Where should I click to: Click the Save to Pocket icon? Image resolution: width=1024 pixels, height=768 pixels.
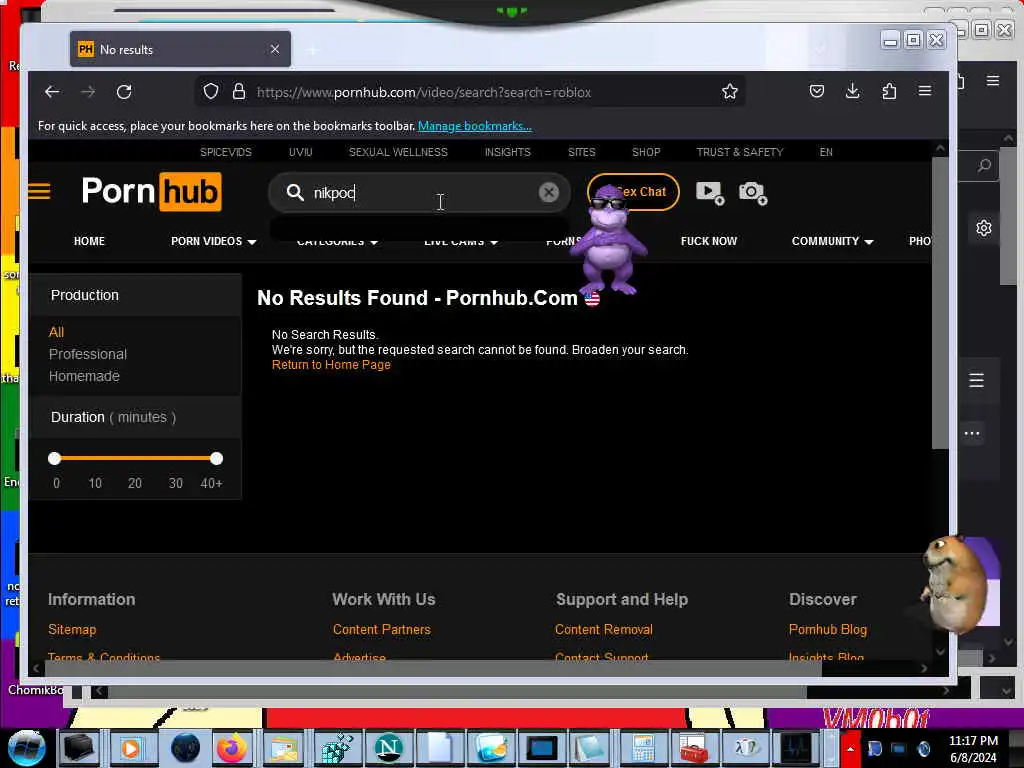816,91
